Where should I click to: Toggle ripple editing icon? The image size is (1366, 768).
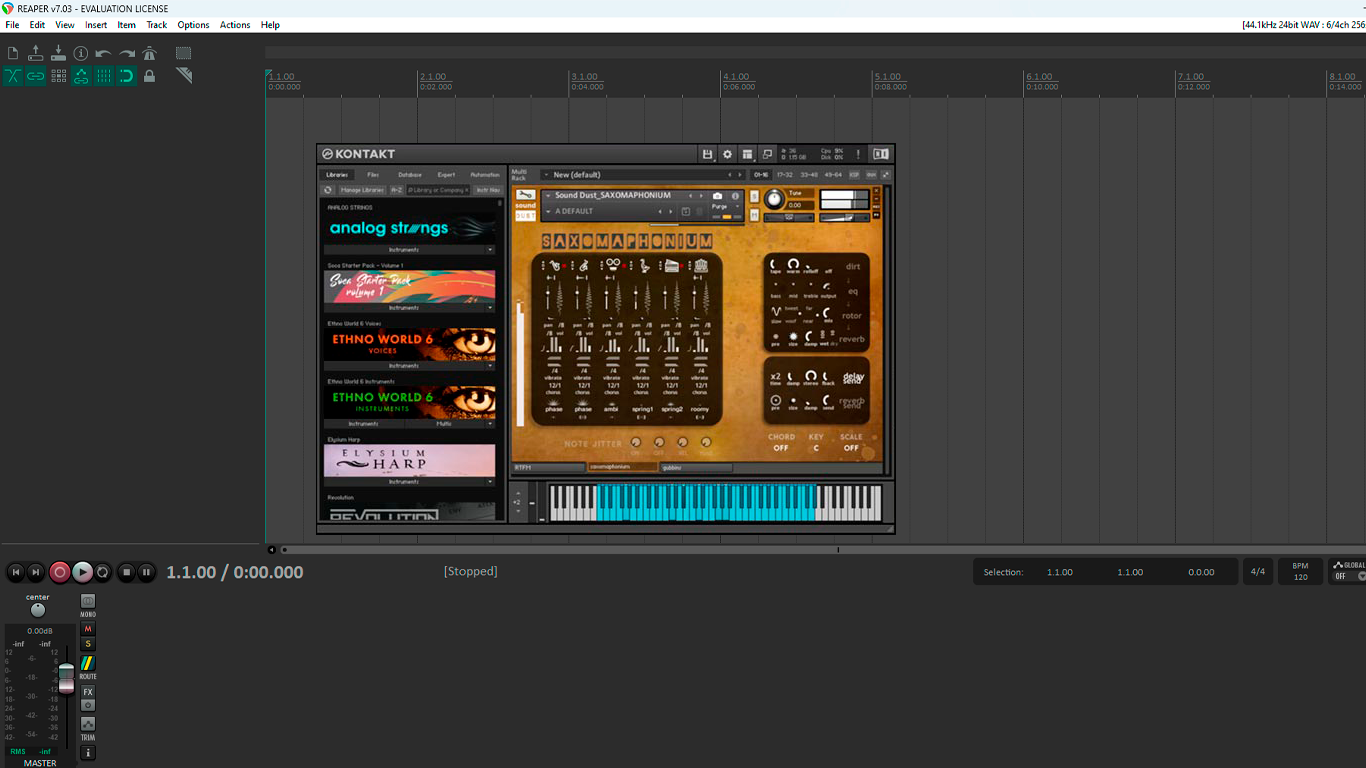(x=58, y=76)
